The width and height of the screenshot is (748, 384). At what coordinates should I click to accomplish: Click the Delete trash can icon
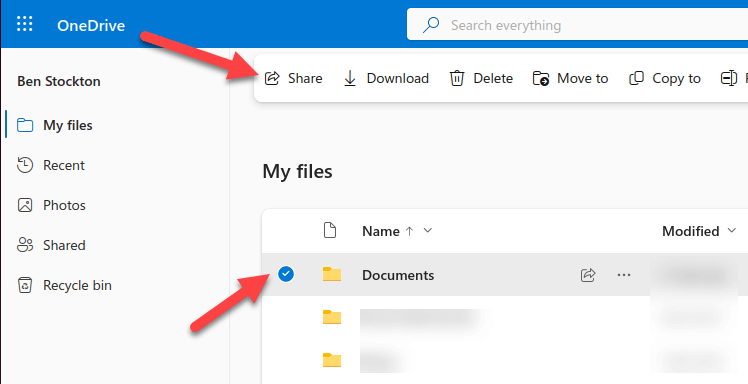[457, 78]
